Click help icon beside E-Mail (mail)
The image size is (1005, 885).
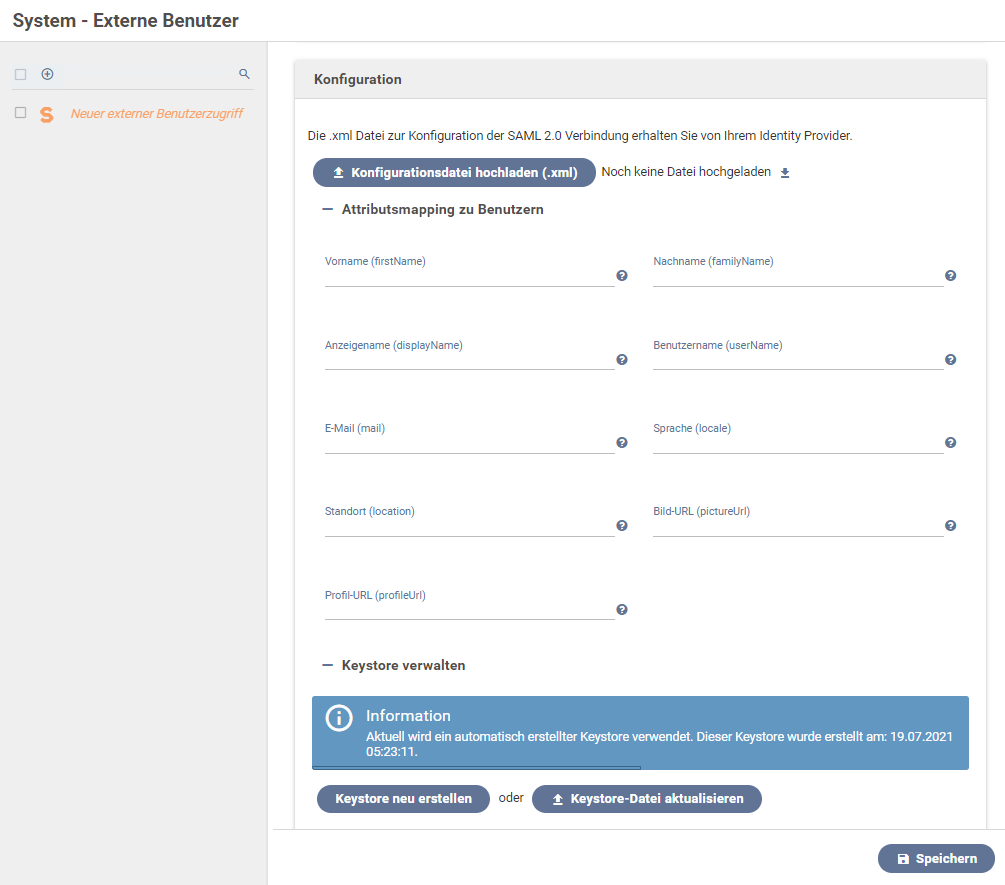(x=622, y=443)
